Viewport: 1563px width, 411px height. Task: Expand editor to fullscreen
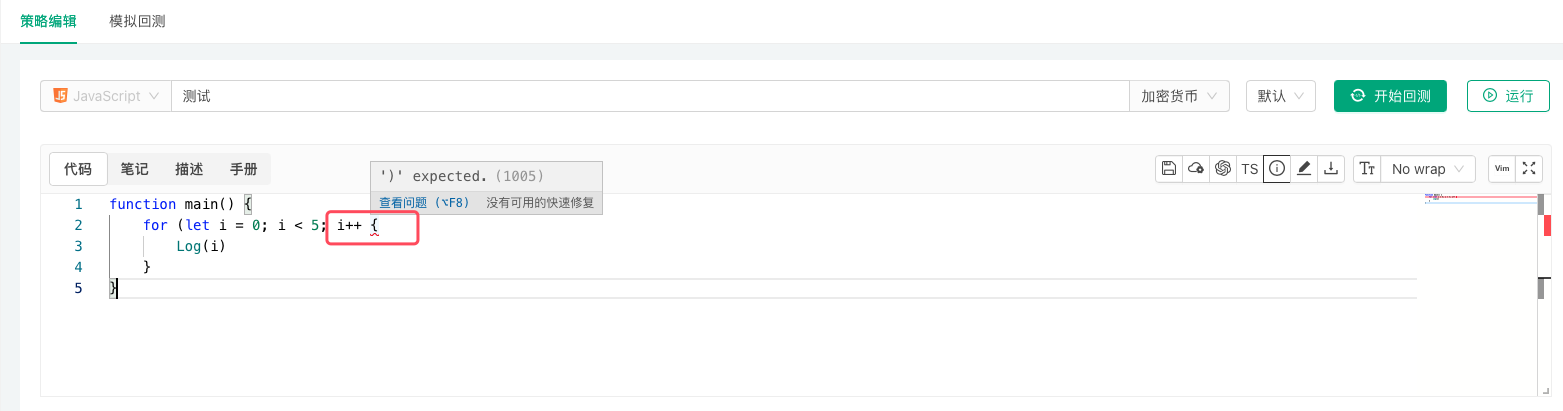pos(1528,169)
